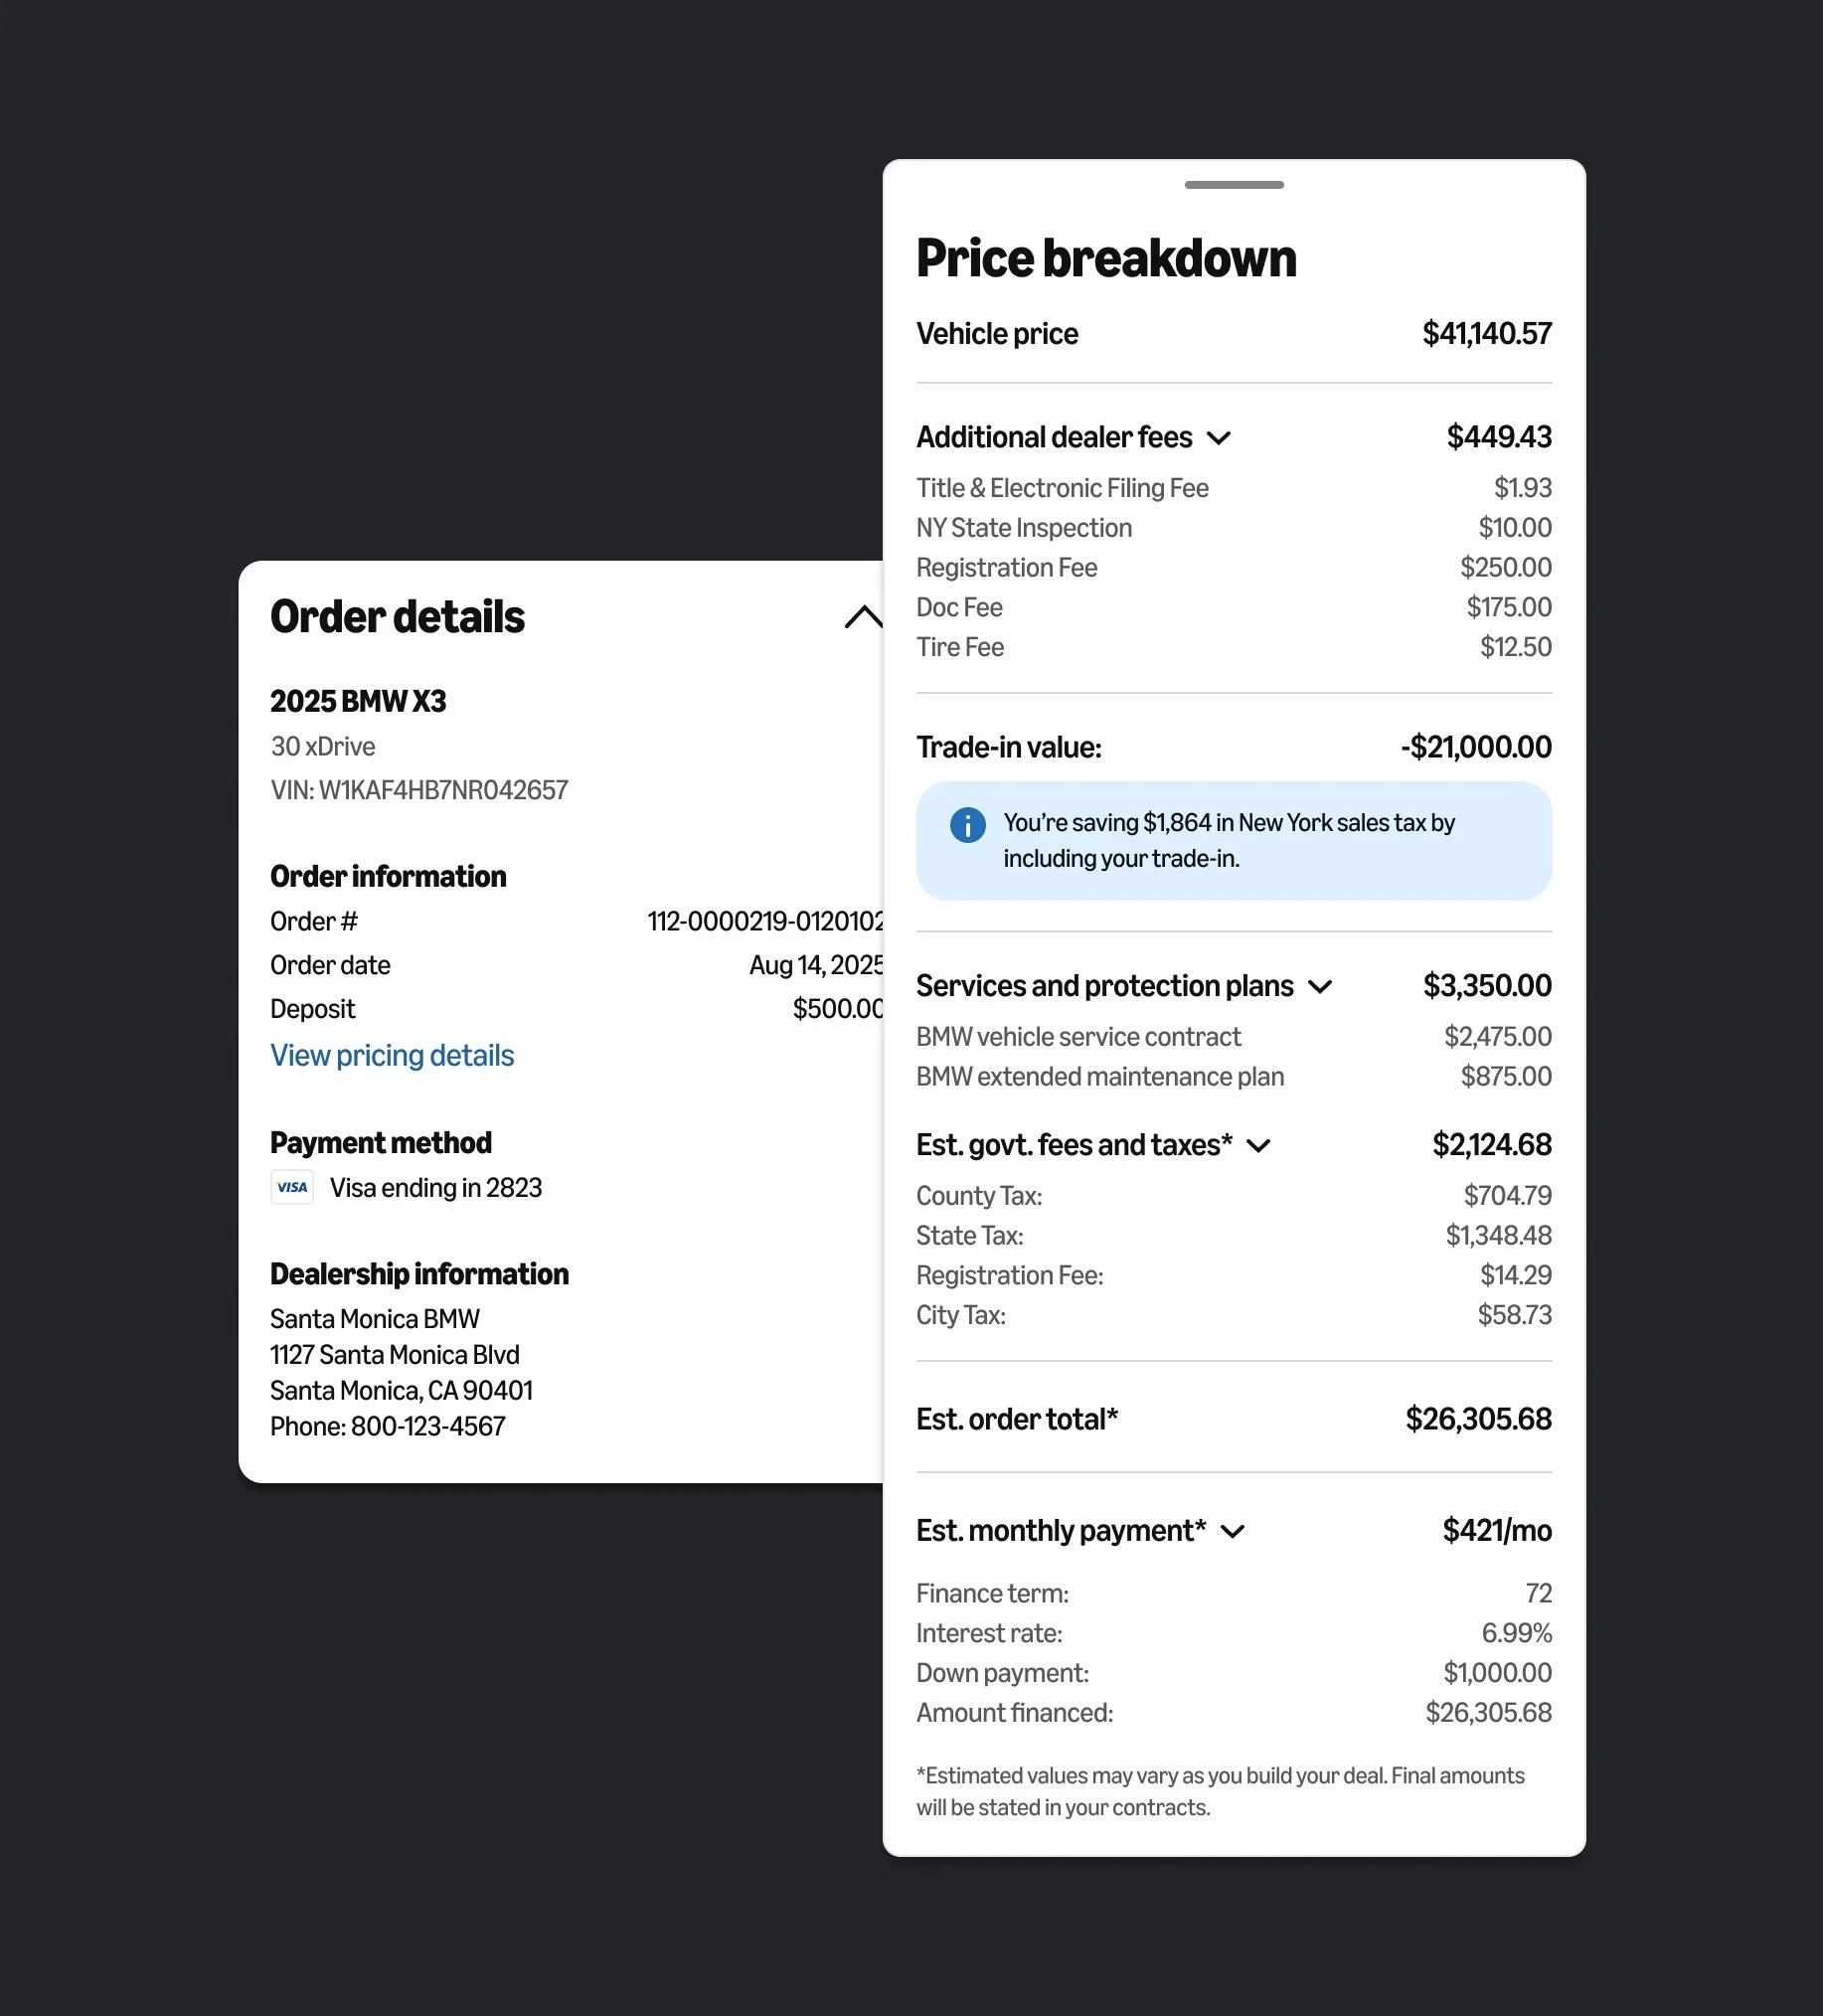Click the BMW vehicle service contract row
The height and width of the screenshot is (2016, 1823).
tap(1233, 1037)
